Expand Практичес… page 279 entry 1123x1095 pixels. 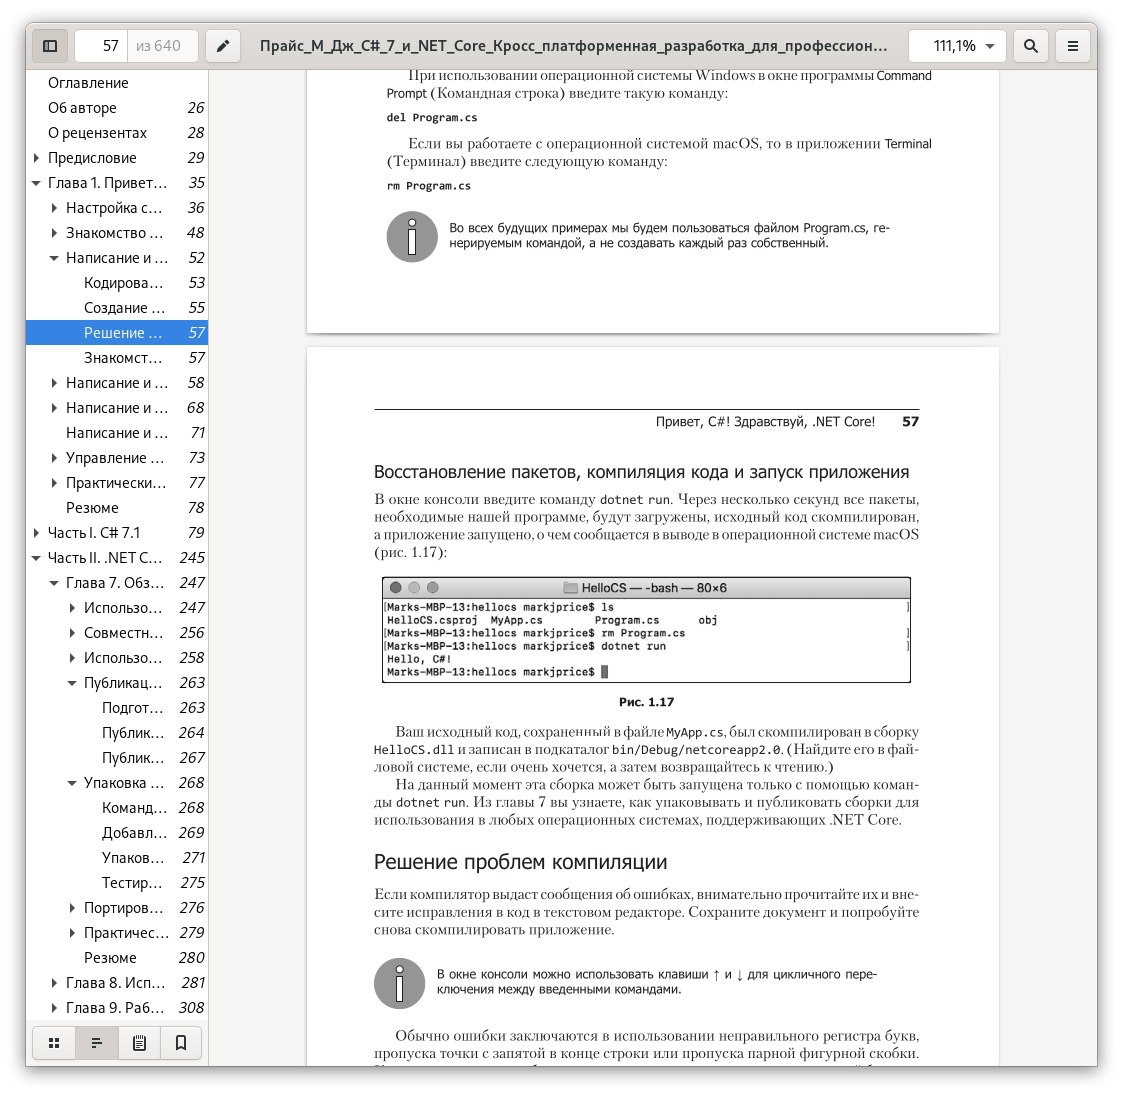coord(72,932)
